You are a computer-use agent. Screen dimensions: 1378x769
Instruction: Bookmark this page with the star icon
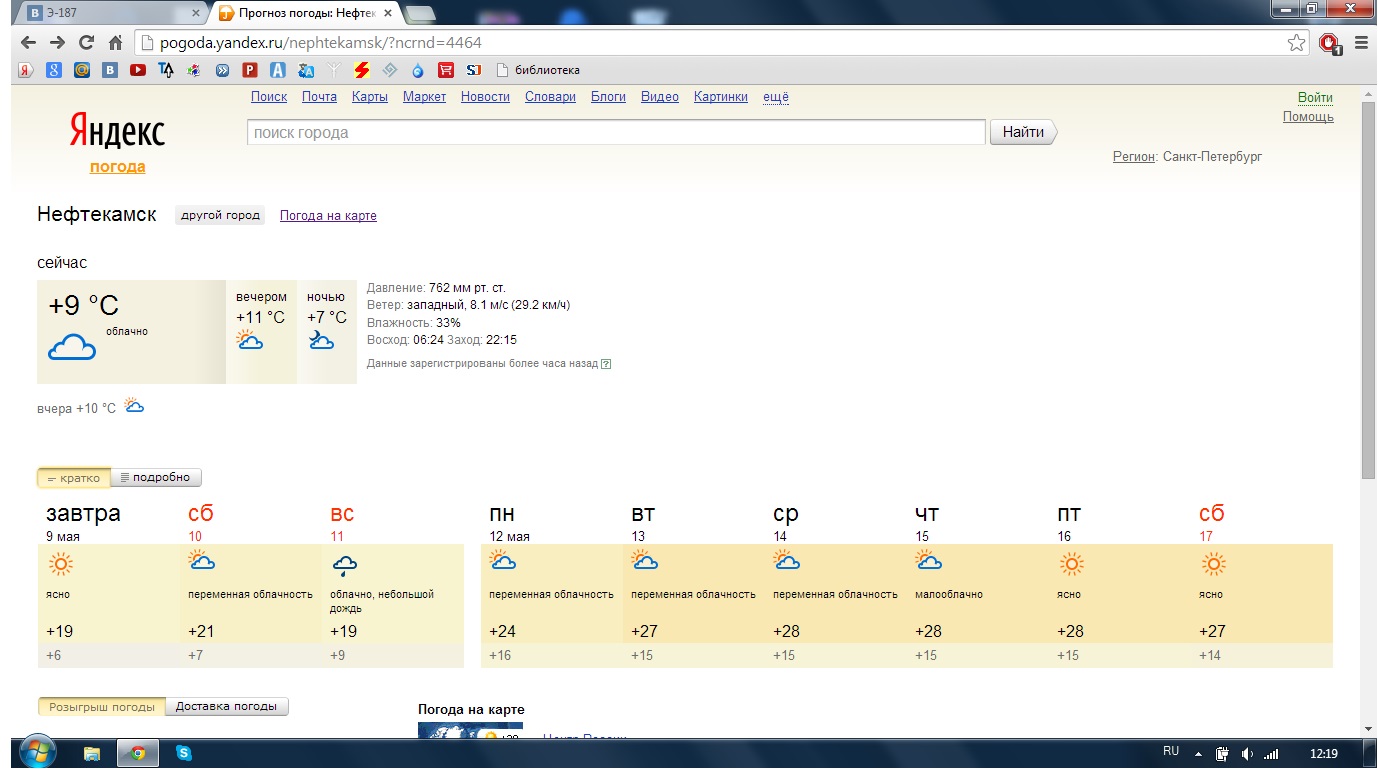point(1296,42)
